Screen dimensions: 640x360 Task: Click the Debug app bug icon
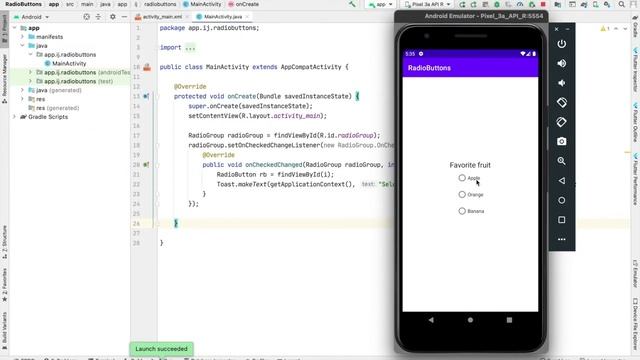tap(497, 4)
